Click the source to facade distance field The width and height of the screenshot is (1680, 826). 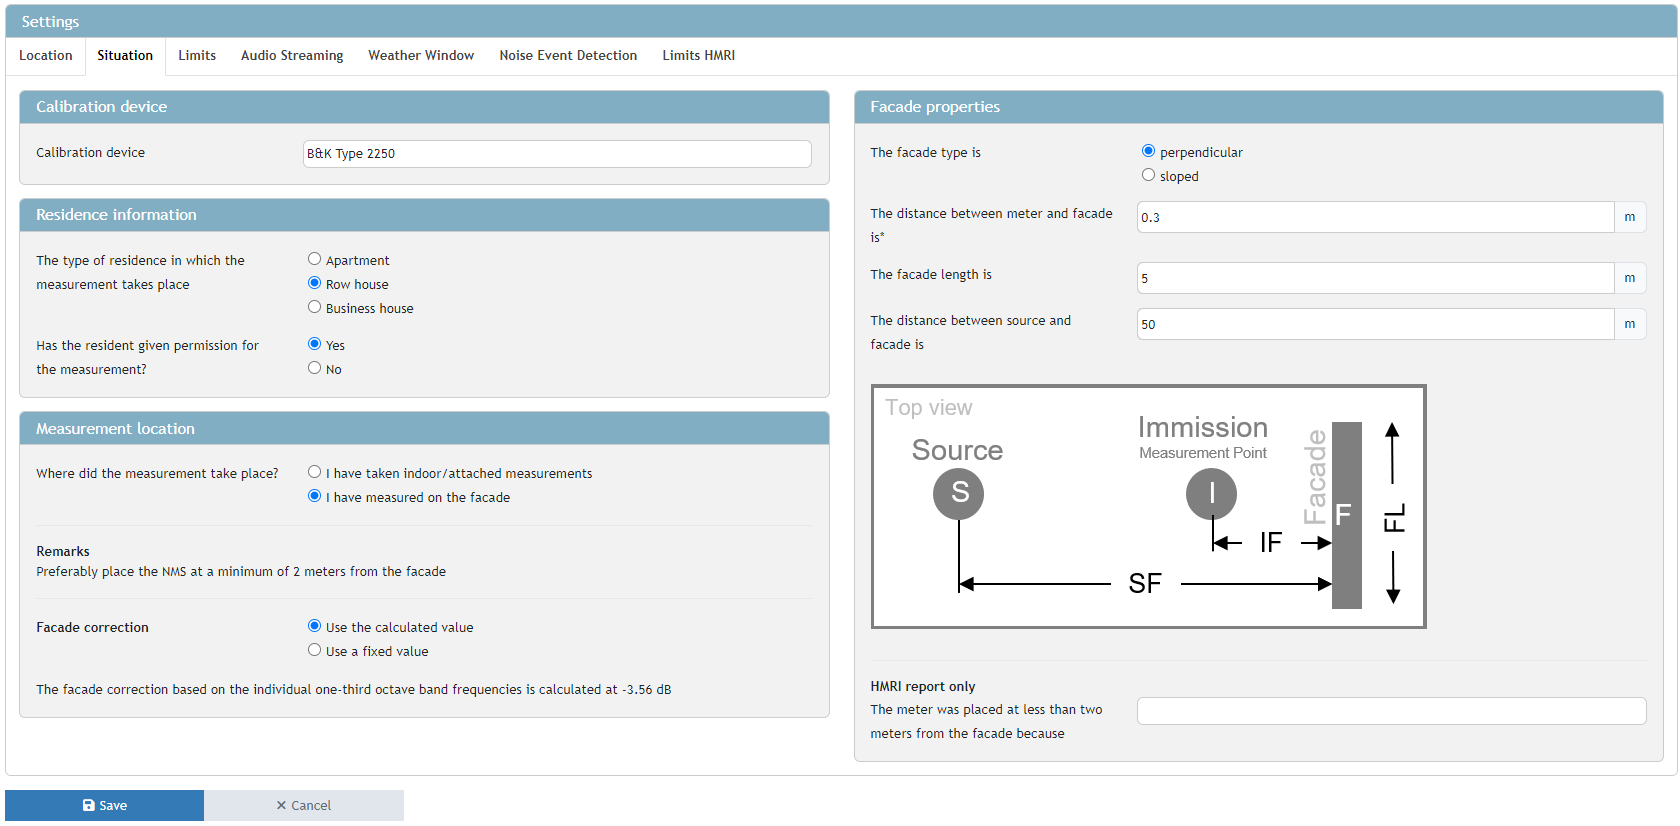(1375, 324)
